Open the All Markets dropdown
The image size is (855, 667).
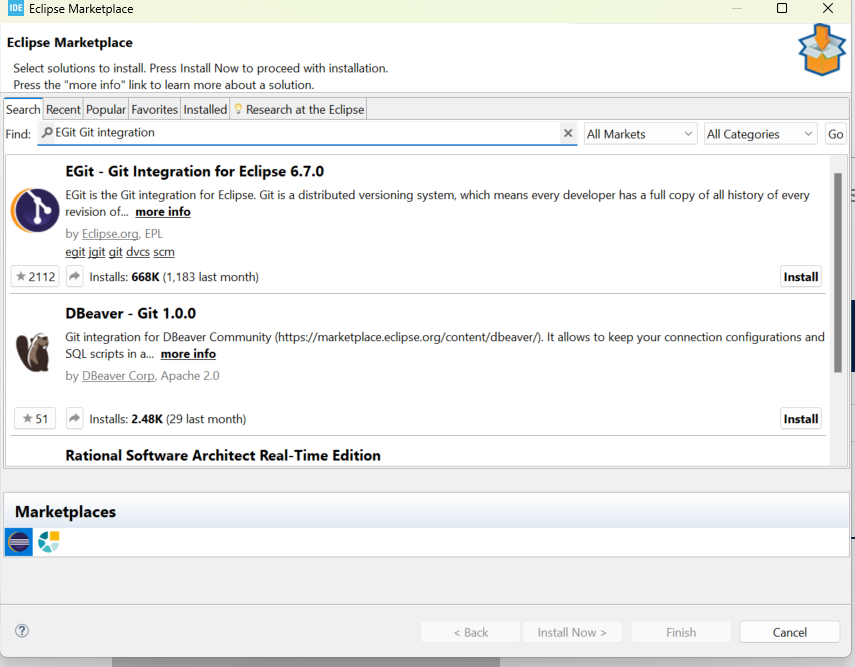coord(640,134)
